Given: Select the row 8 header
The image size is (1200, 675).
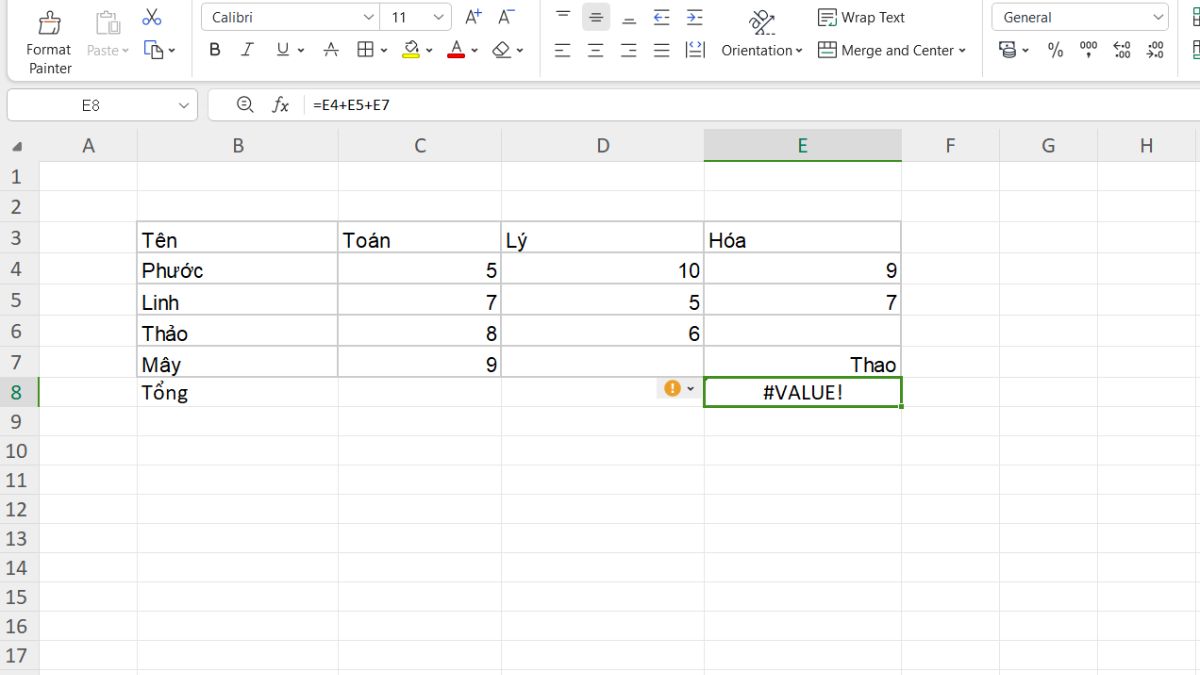Looking at the screenshot, I should [16, 392].
